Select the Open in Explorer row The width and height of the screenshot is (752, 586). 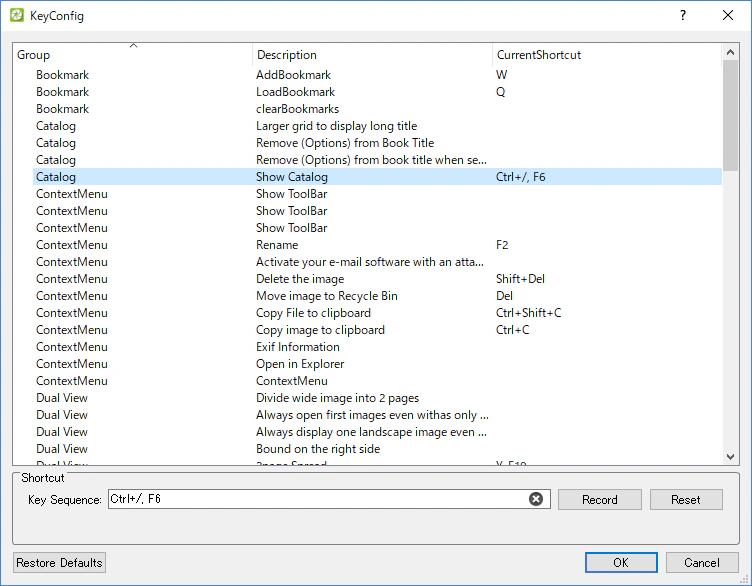pyautogui.click(x=377, y=364)
